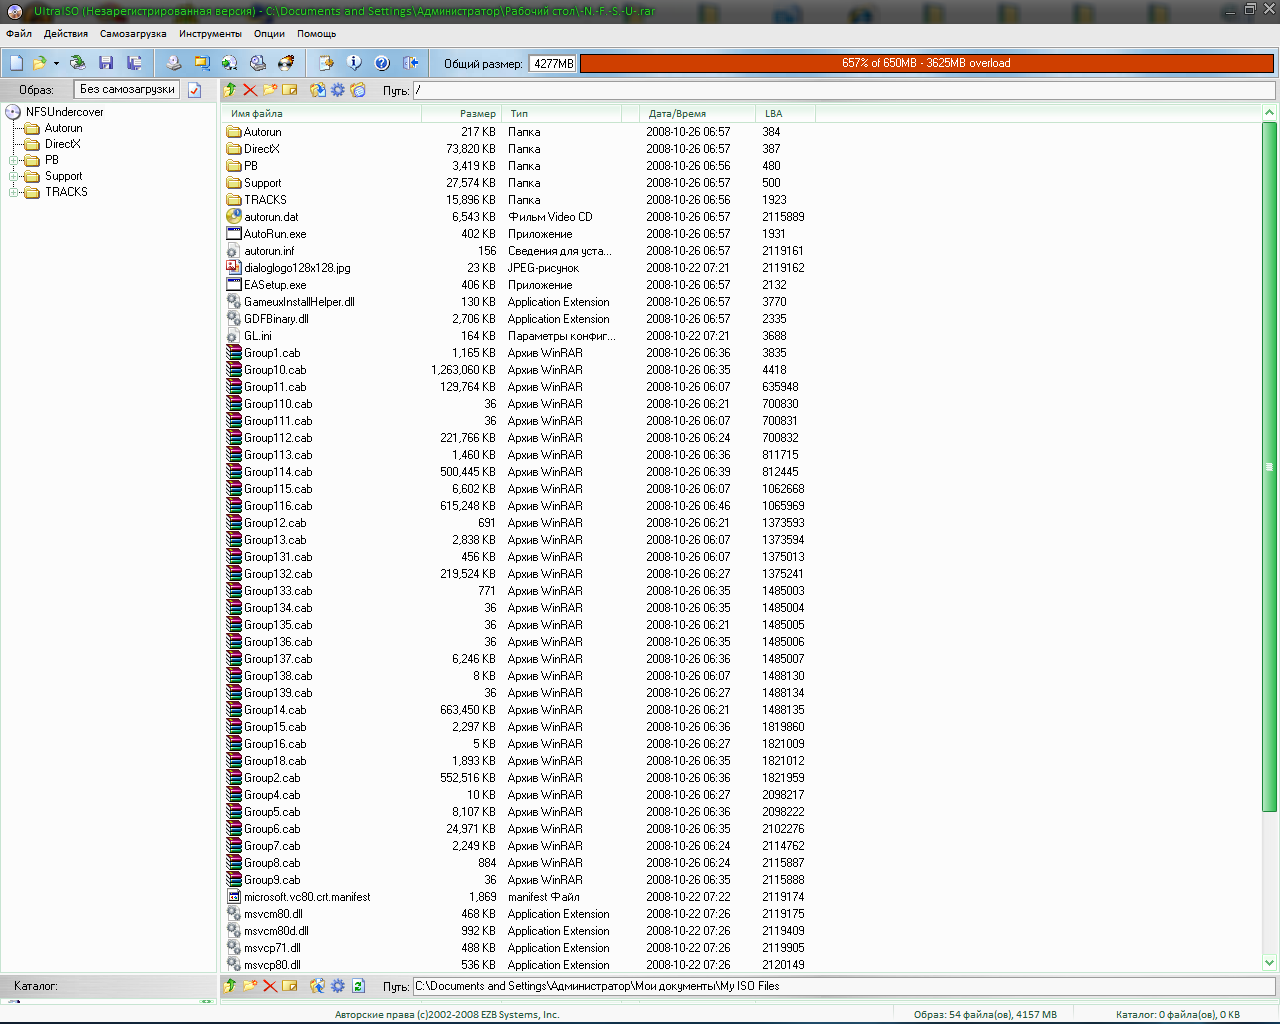Viewport: 1280px width, 1024px height.
Task: Click the Exit door toolbar icon
Action: coord(410,63)
